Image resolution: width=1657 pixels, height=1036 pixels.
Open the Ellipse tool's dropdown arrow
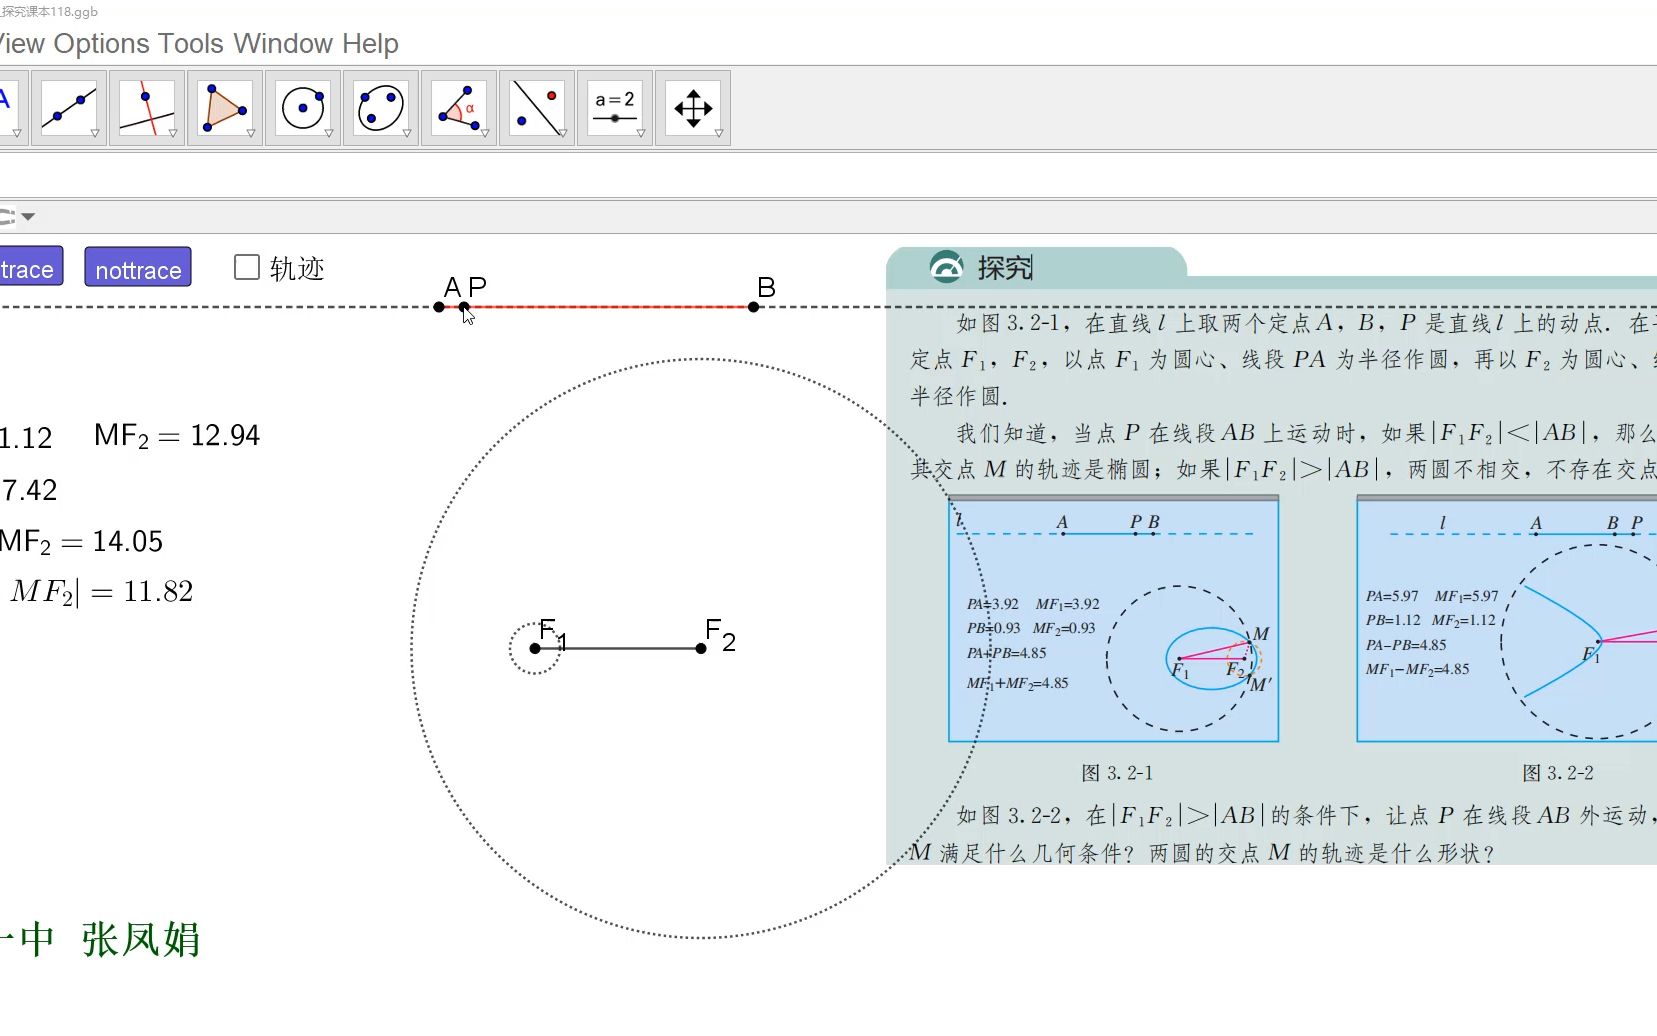407,133
